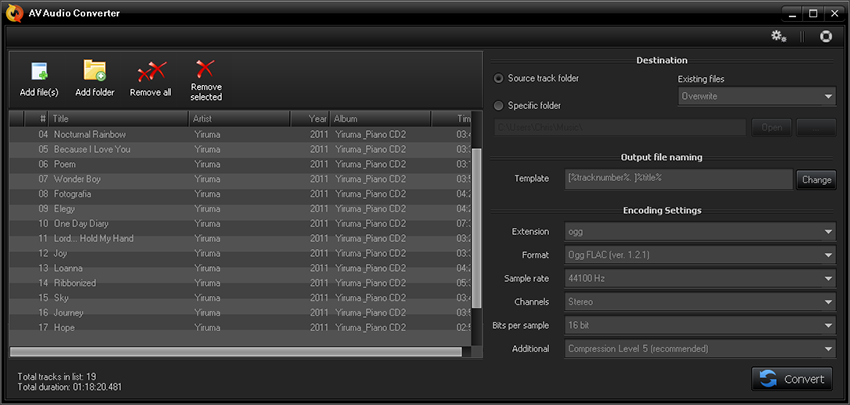This screenshot has height=405, width=850.
Task: Click the Template naming input field
Action: point(679,179)
